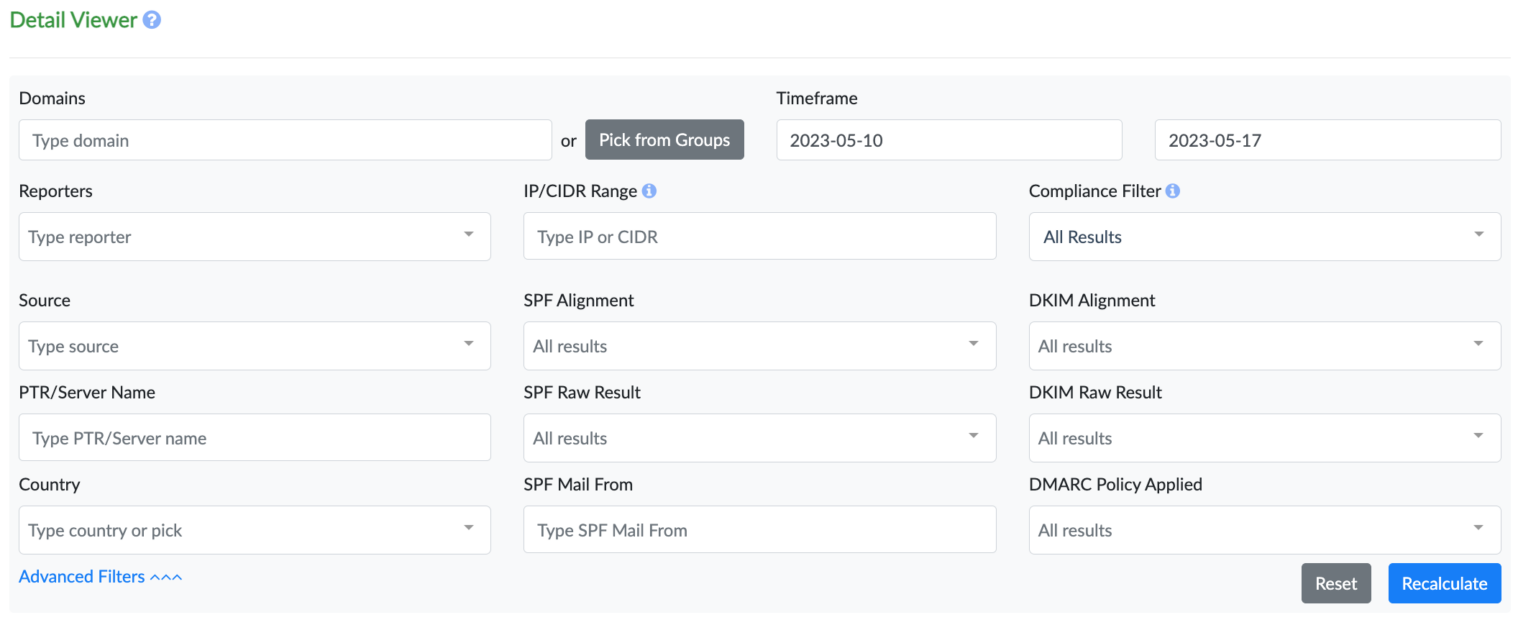The width and height of the screenshot is (1536, 630).
Task: Click the Type domain input field
Action: tap(285, 139)
